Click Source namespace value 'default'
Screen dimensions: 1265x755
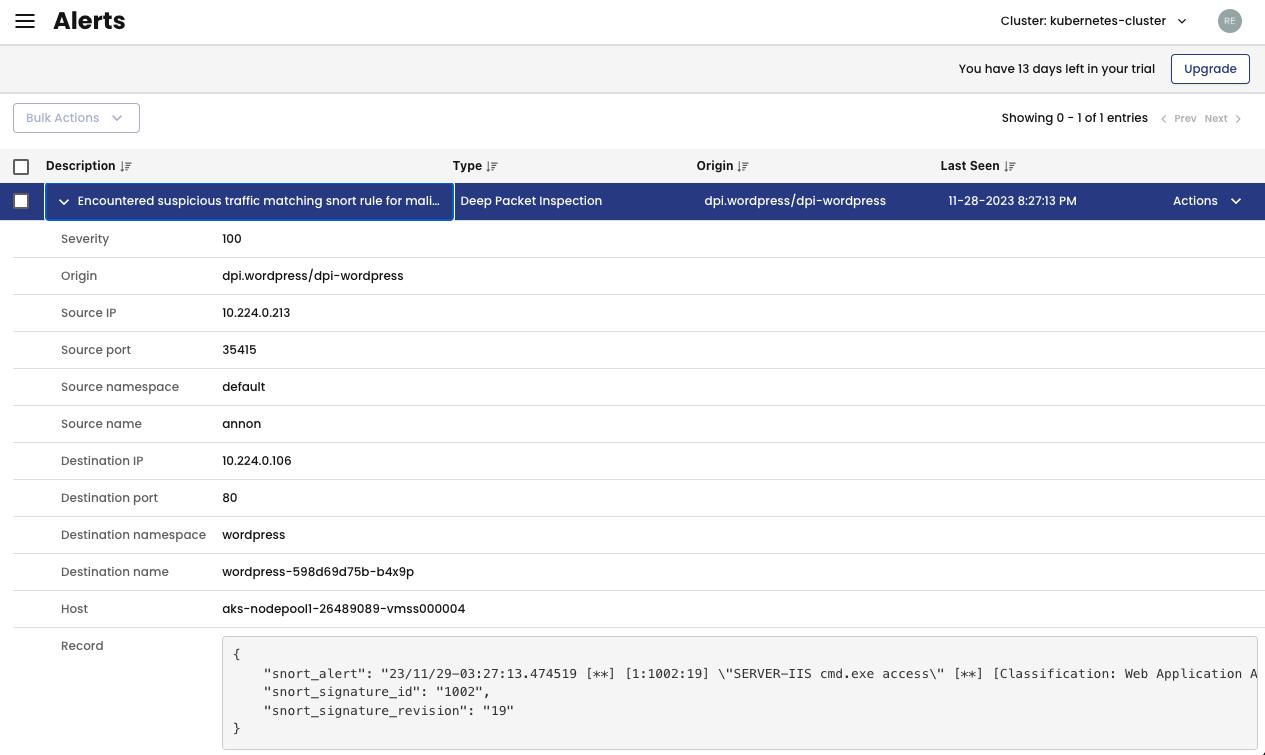click(243, 387)
